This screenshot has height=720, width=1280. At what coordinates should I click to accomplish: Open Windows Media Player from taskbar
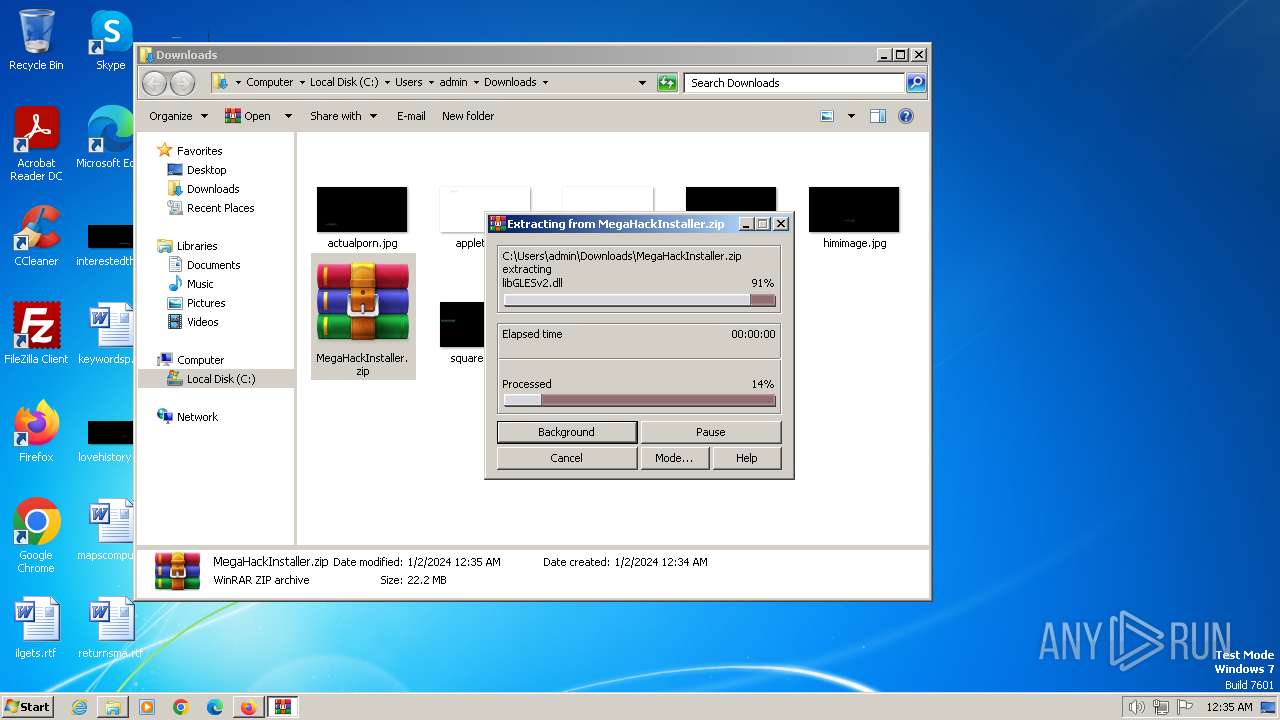click(147, 707)
